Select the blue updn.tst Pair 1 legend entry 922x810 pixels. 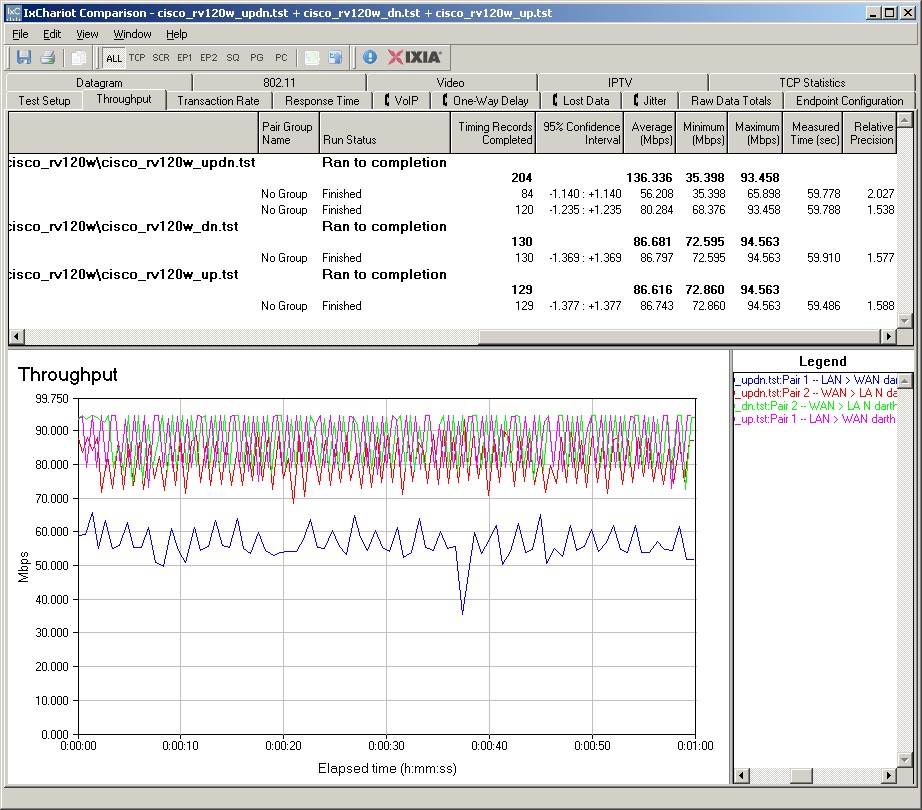tap(815, 380)
